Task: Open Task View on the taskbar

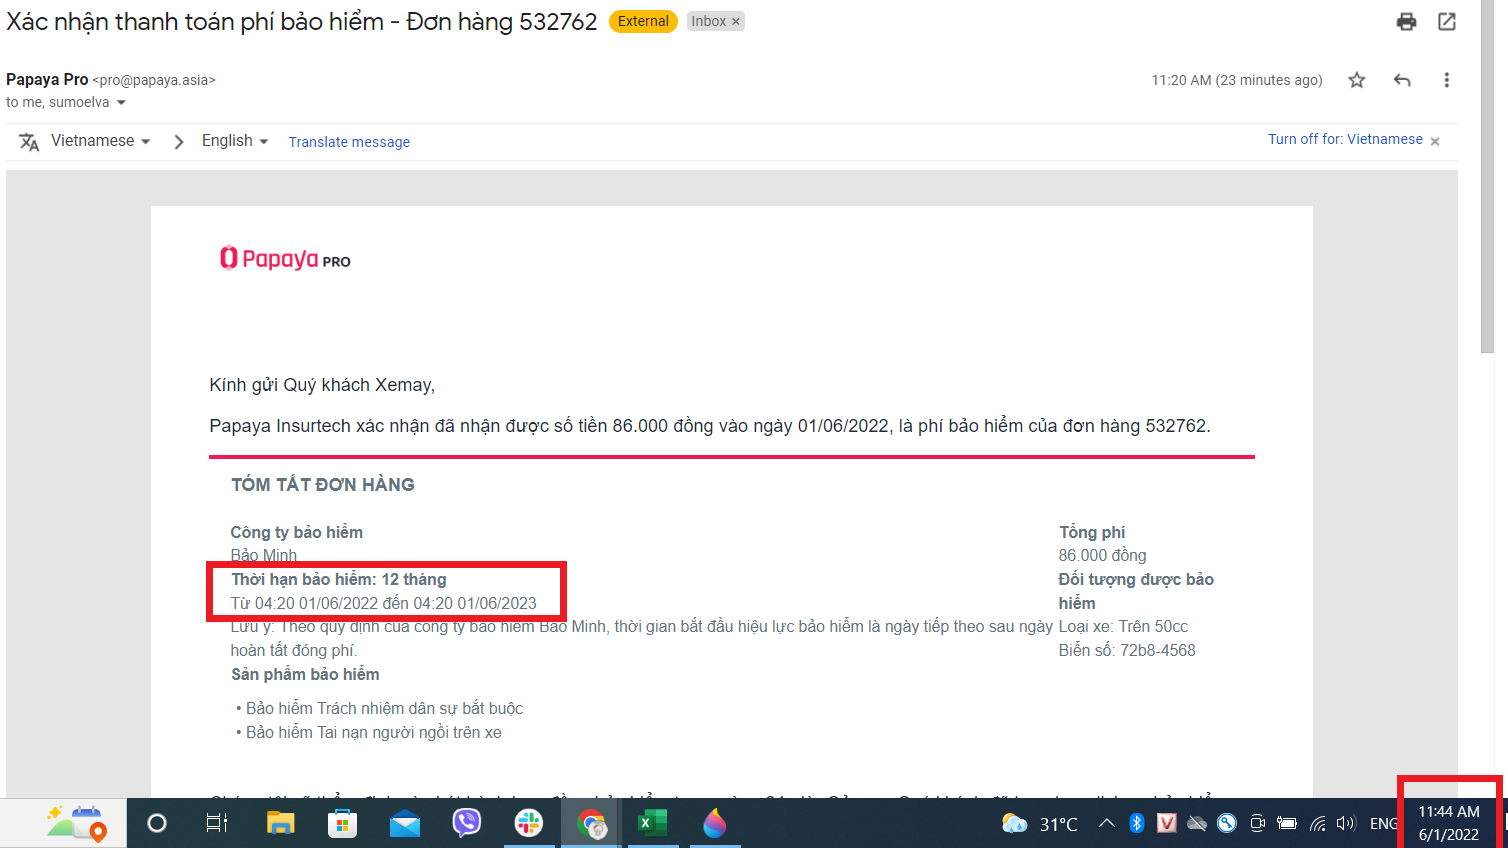Action: [217, 823]
